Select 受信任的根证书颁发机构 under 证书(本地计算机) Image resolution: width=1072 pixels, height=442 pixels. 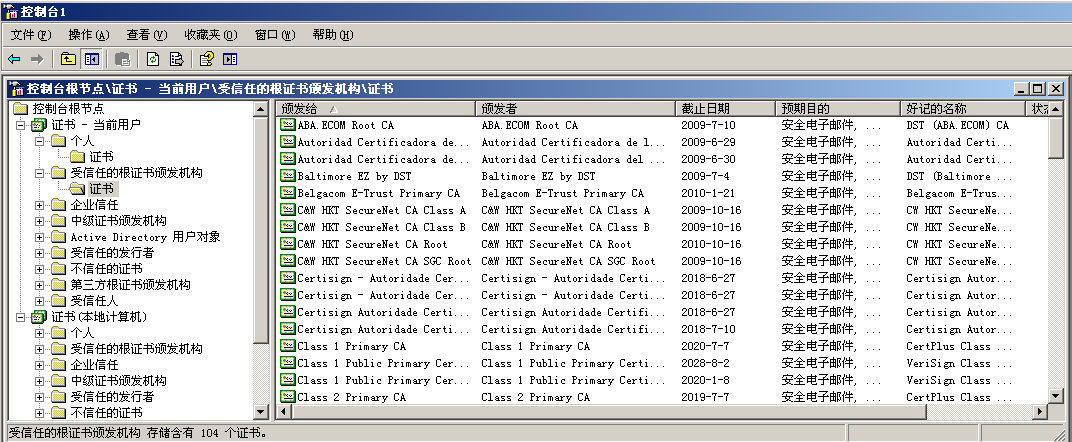pyautogui.click(x=136, y=348)
